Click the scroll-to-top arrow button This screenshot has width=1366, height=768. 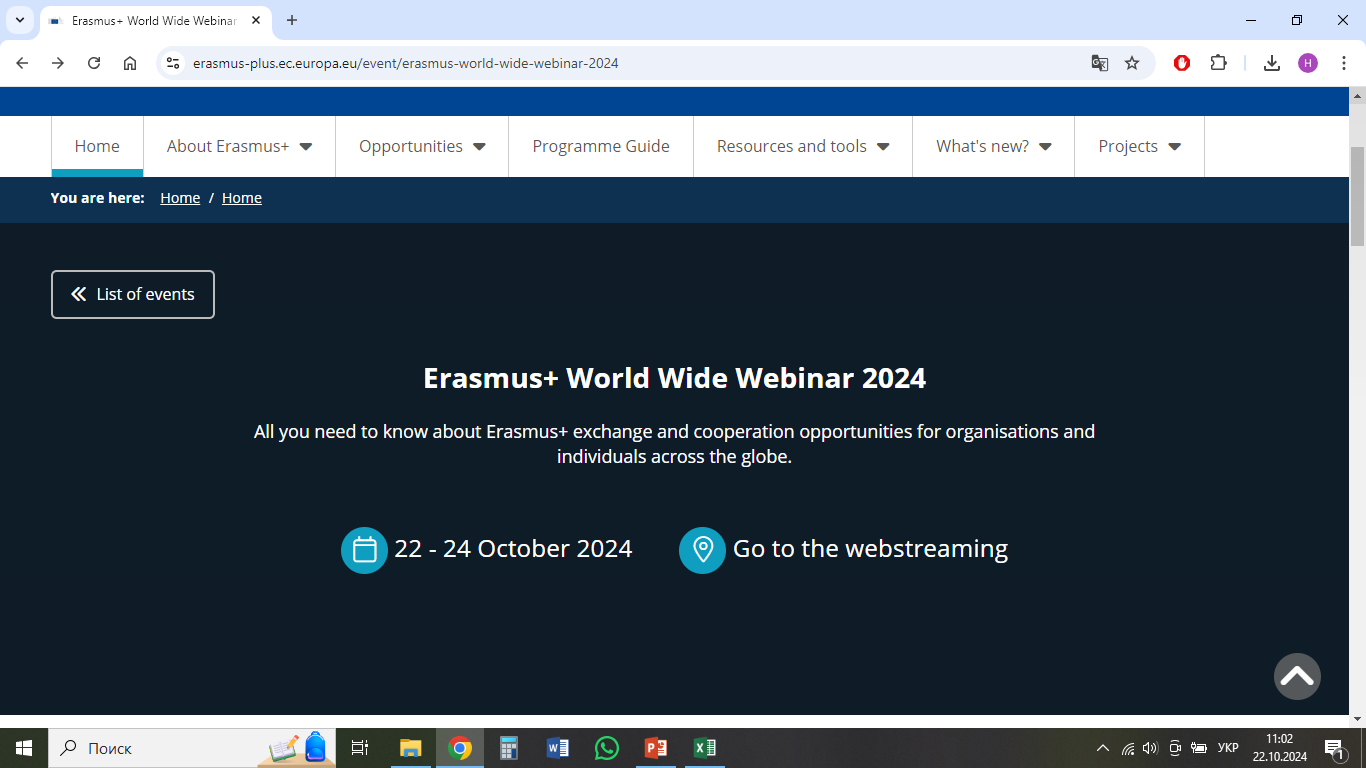[x=1297, y=676]
